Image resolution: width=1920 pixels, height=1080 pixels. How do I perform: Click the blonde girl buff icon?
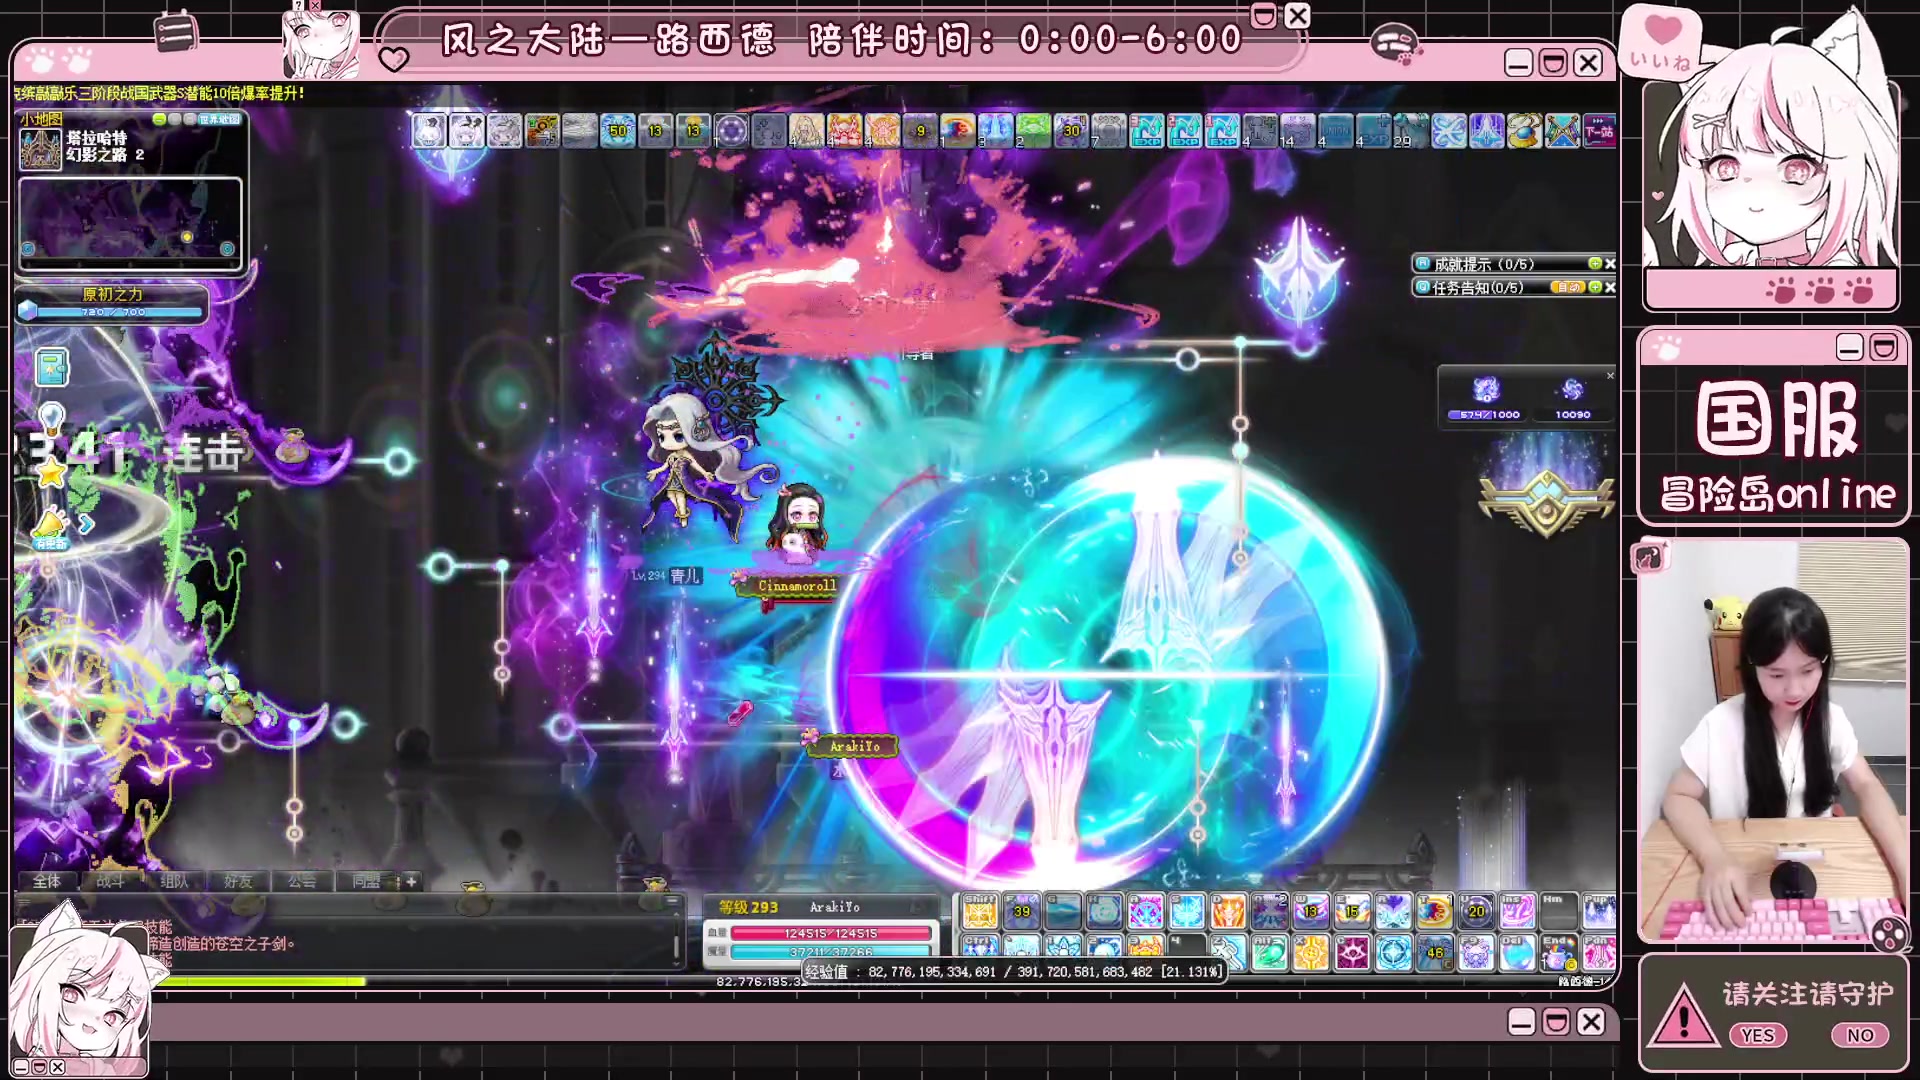pyautogui.click(x=807, y=131)
